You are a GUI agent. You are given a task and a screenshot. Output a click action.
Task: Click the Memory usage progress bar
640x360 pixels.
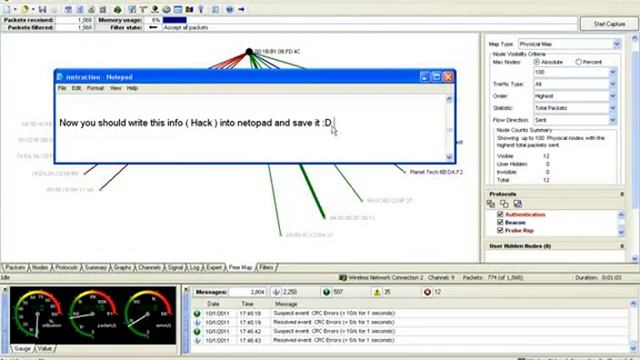pos(174,20)
